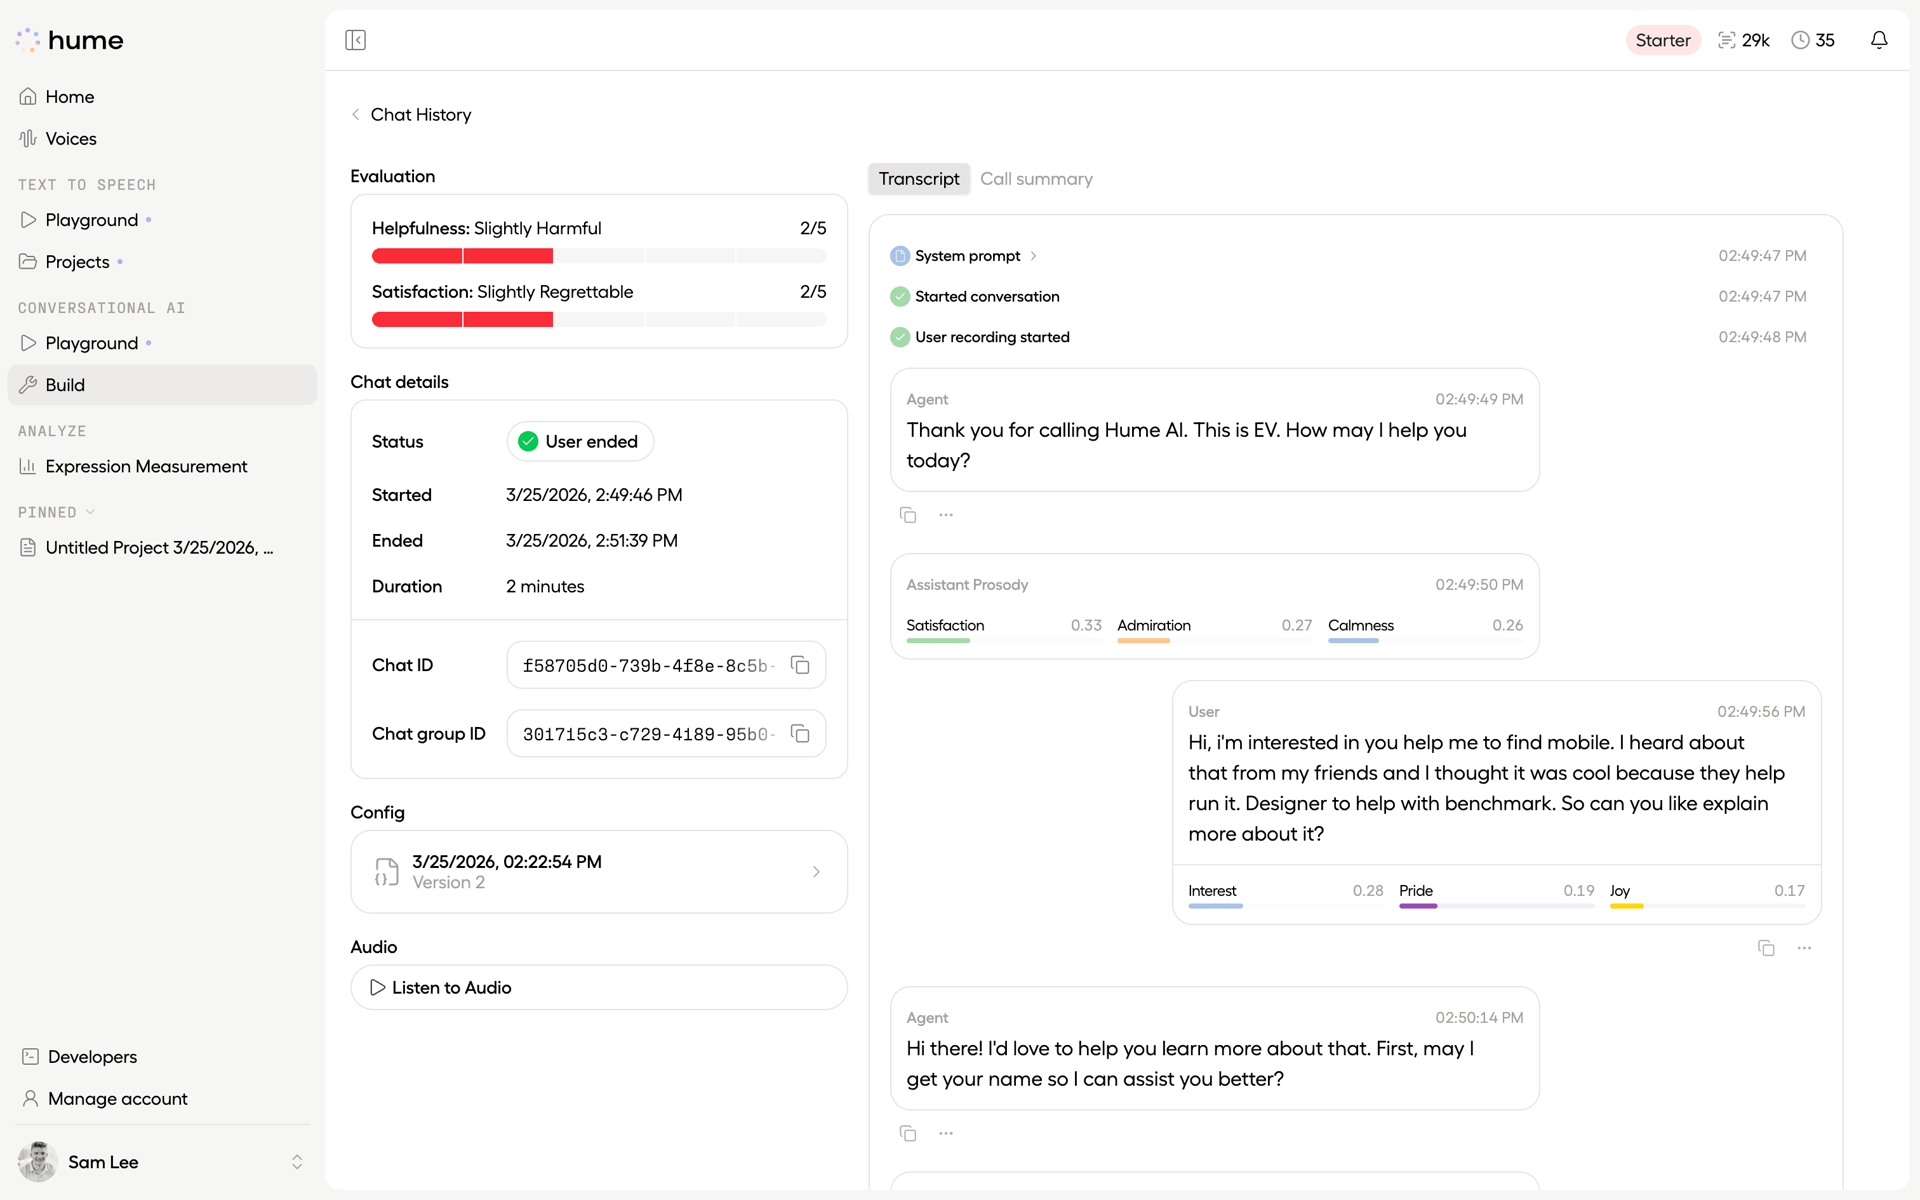Click the config card dated 3/25/2026, 02:22:54 PM
This screenshot has height=1200, width=1920.
[x=599, y=872]
